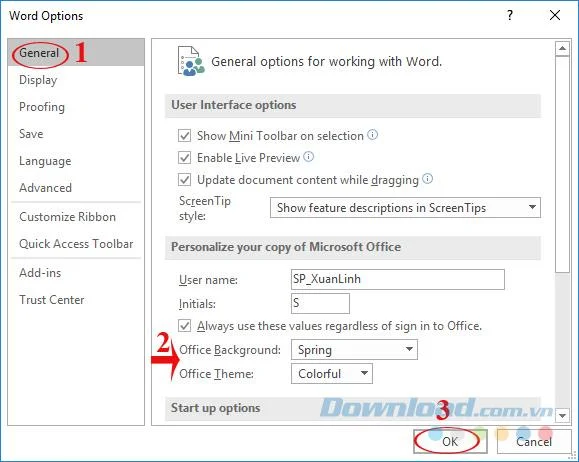Screen dimensions: 579x462
Task: Click the scrollbar down arrow
Action: (562, 415)
